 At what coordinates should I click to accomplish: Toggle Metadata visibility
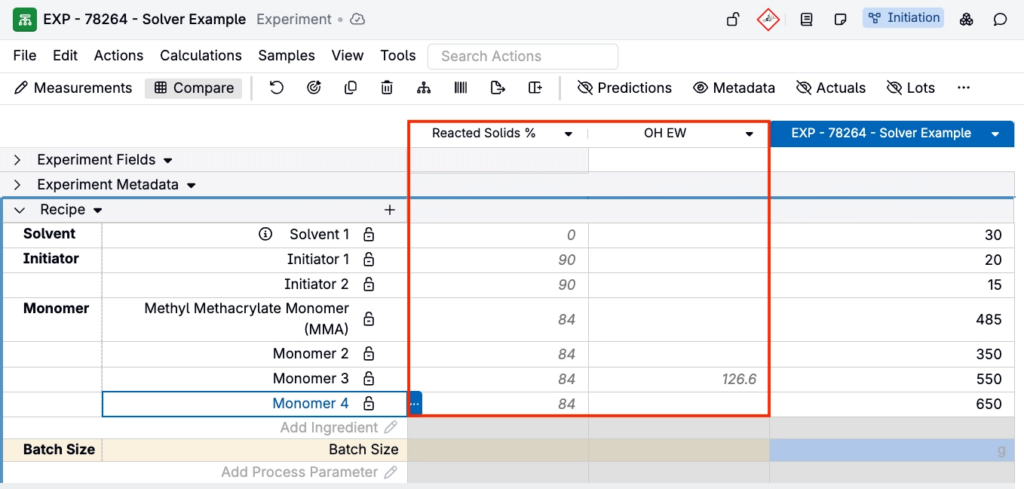point(734,88)
